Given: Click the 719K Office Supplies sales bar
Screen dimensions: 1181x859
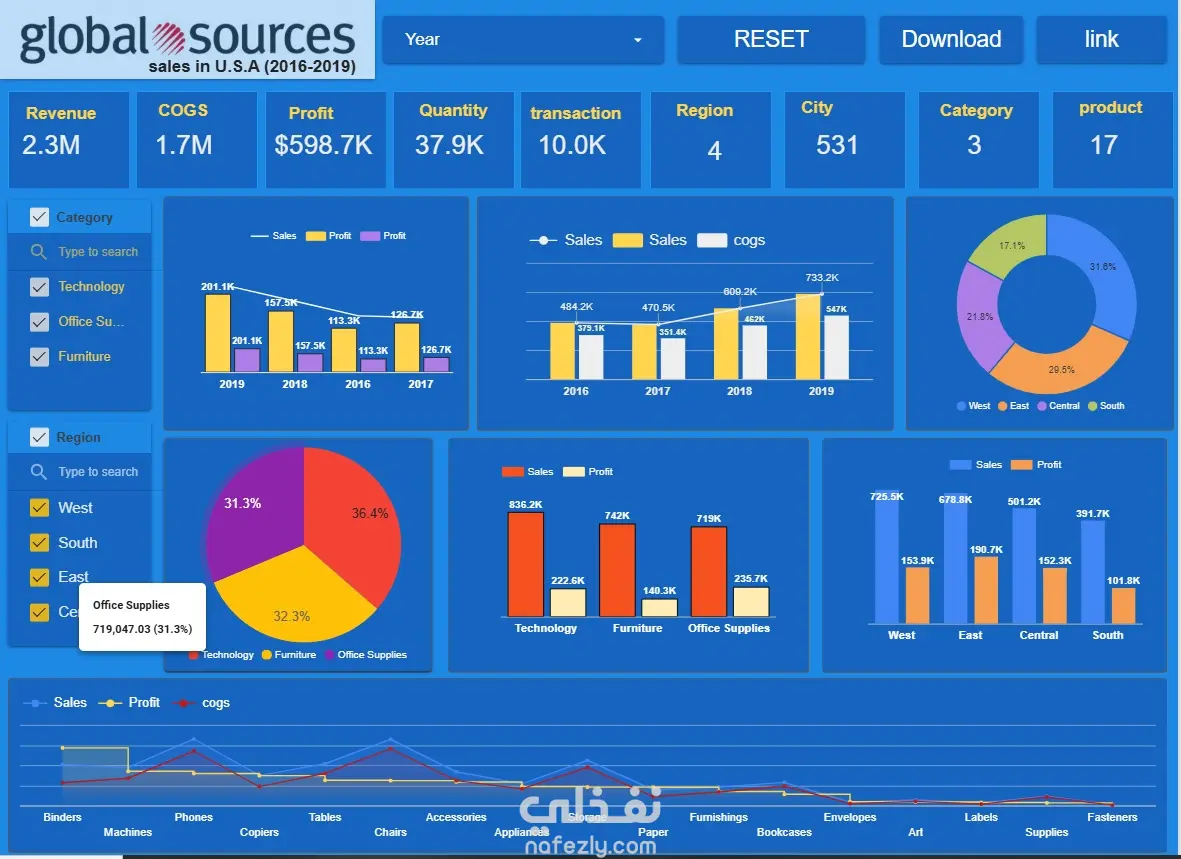Looking at the screenshot, I should pyautogui.click(x=709, y=572).
